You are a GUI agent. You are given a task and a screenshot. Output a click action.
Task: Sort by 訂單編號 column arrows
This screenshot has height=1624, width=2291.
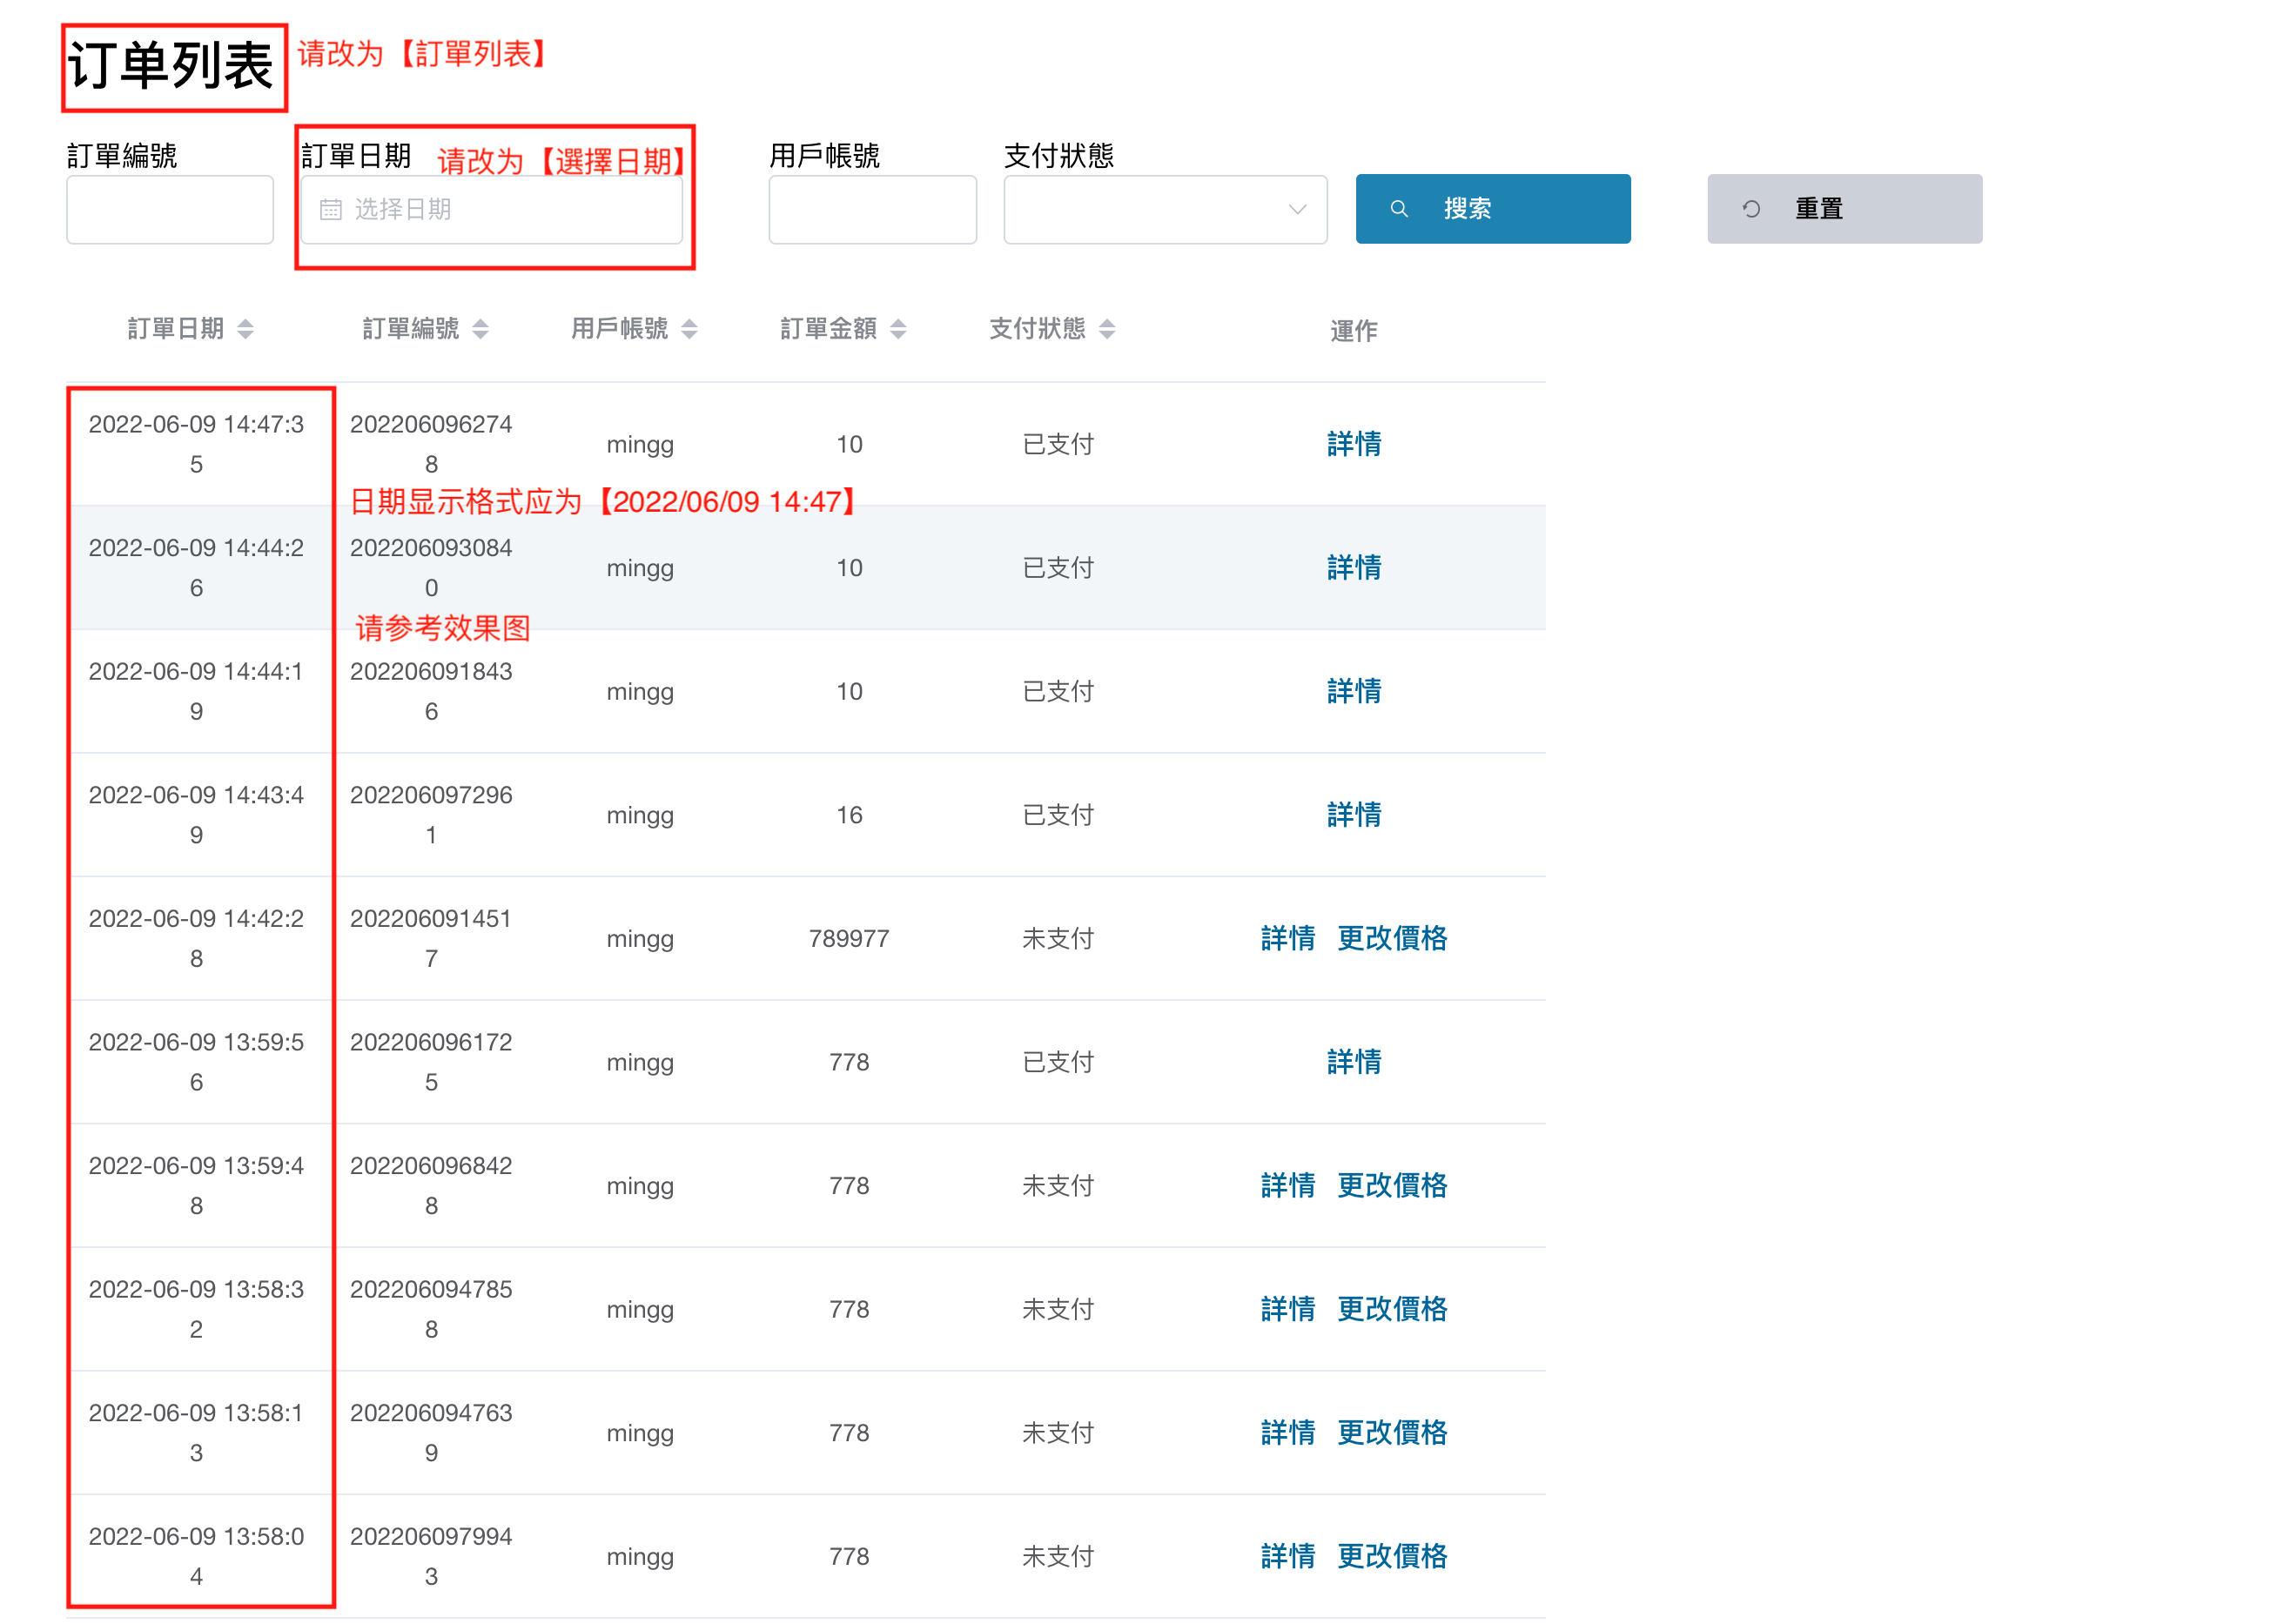pos(480,329)
